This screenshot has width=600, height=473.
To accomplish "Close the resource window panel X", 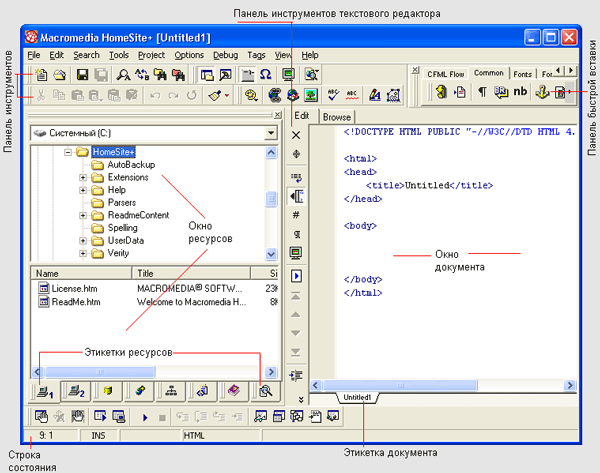I will [277, 114].
